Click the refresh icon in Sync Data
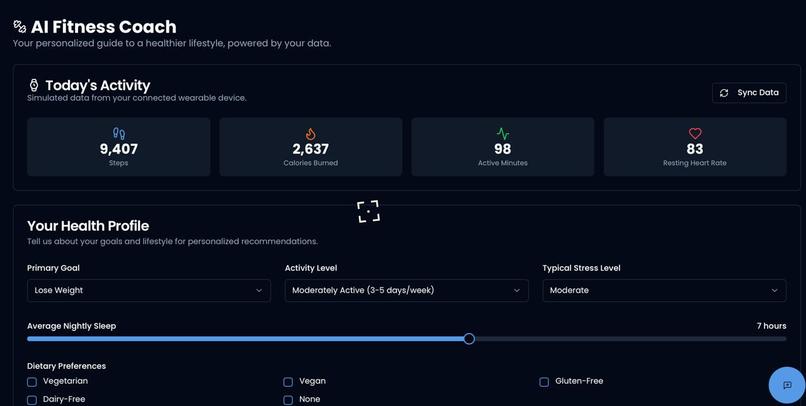806x406 pixels. pyautogui.click(x=724, y=93)
